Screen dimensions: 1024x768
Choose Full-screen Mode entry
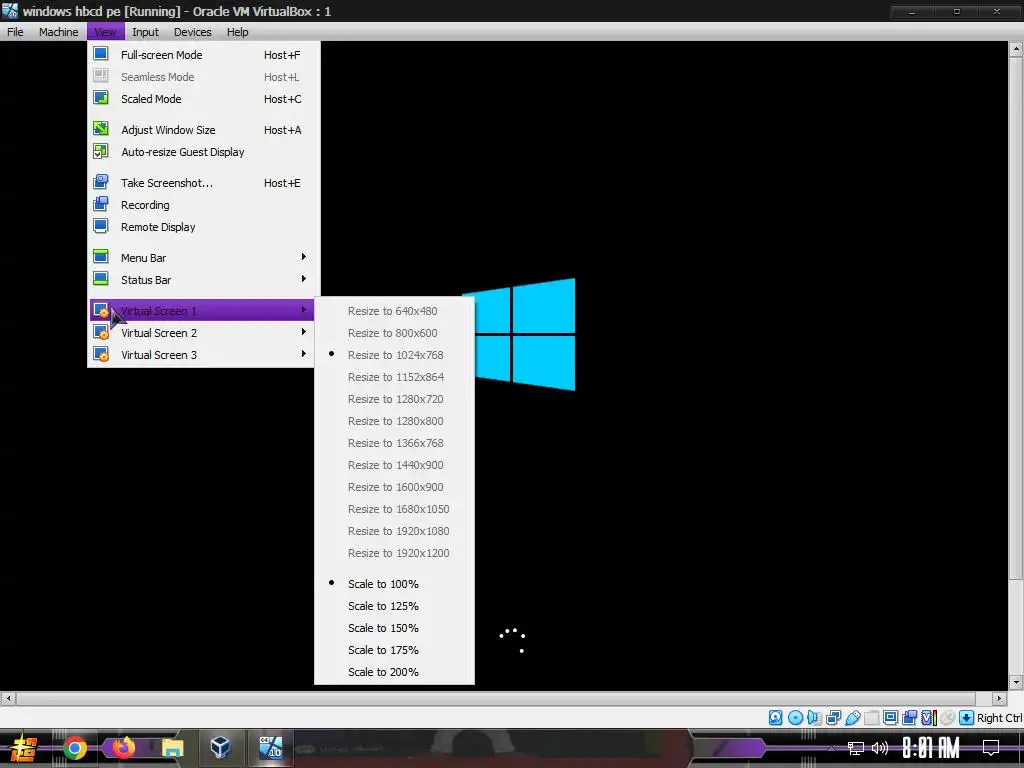click(x=204, y=55)
